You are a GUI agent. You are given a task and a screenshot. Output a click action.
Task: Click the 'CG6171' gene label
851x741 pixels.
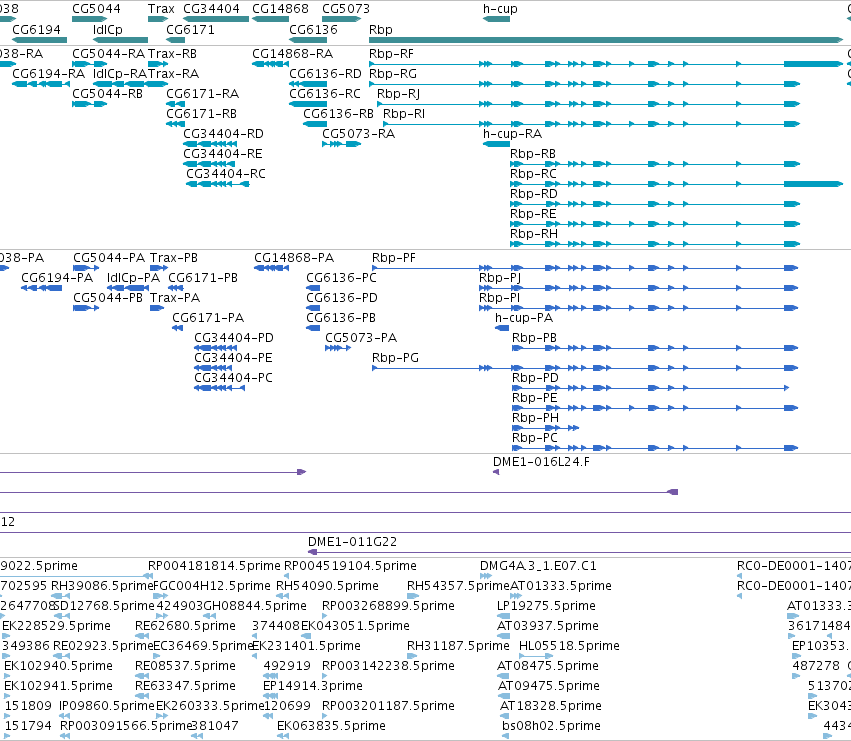coord(190,29)
